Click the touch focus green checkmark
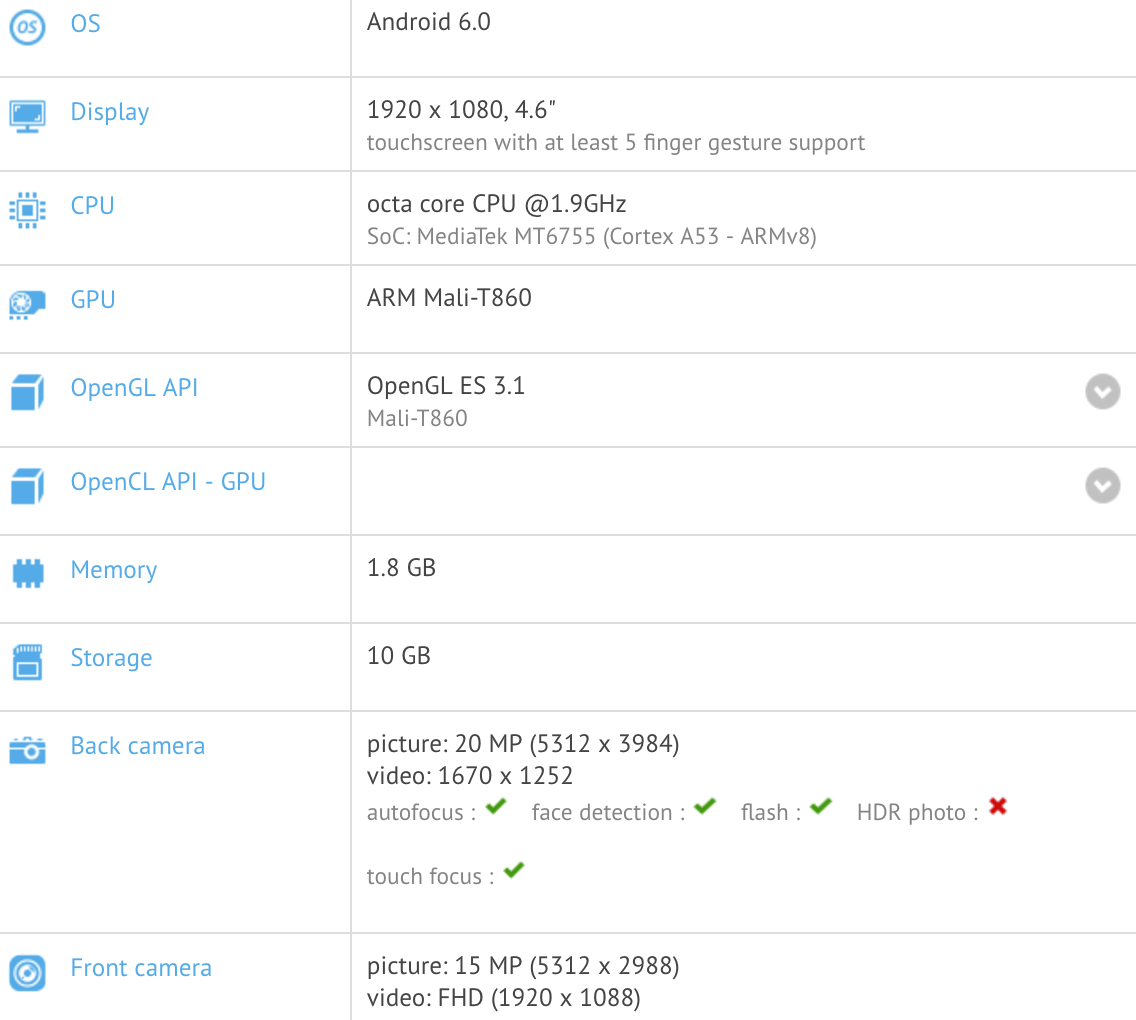Image resolution: width=1136 pixels, height=1020 pixels. (x=514, y=870)
